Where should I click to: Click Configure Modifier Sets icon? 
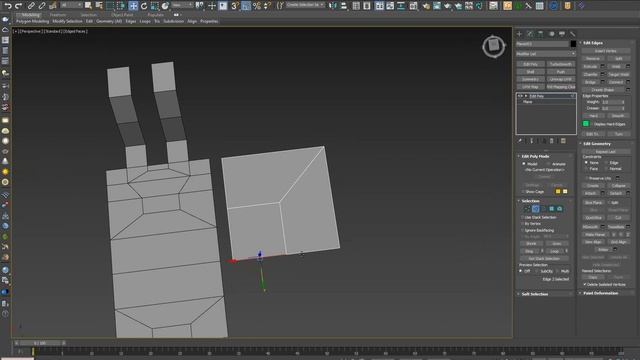point(563,141)
